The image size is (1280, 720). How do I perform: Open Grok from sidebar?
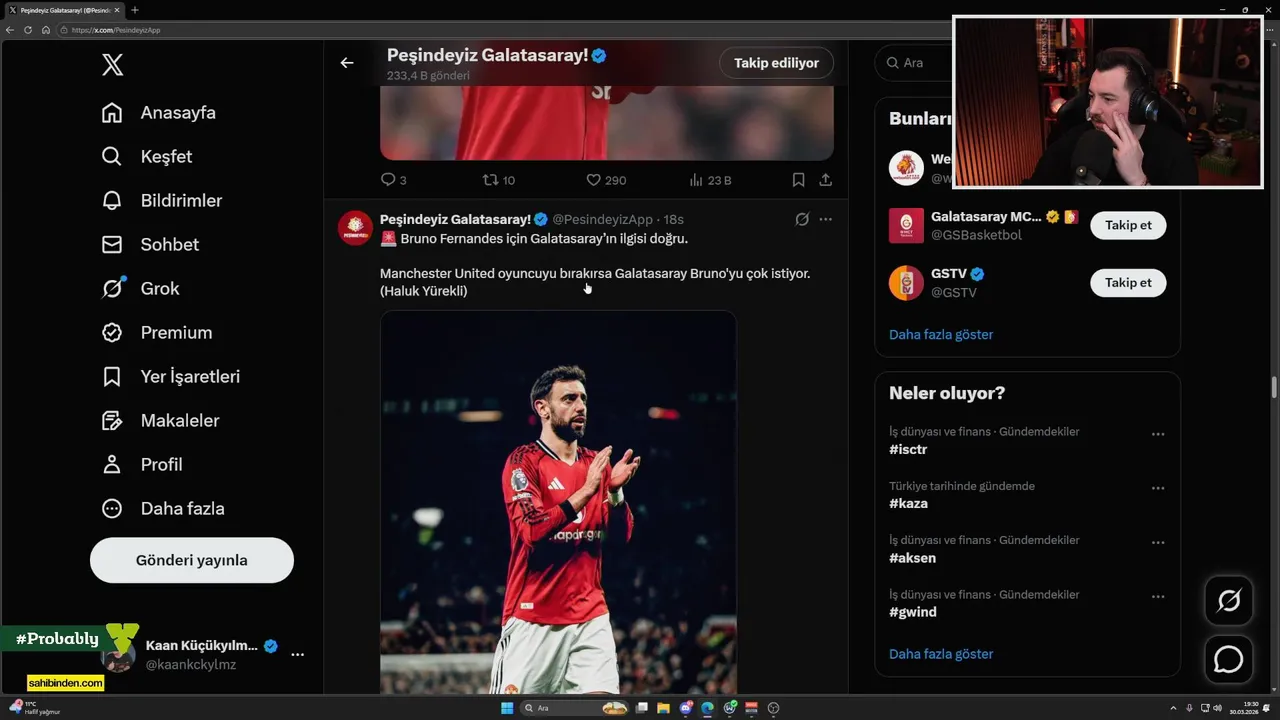point(140,289)
